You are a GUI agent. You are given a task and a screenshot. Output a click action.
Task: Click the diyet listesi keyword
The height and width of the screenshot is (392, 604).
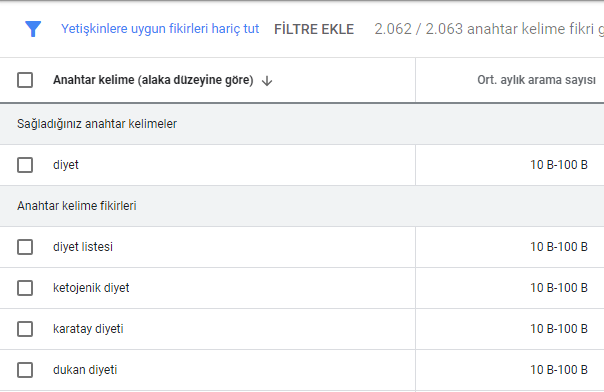click(x=83, y=247)
